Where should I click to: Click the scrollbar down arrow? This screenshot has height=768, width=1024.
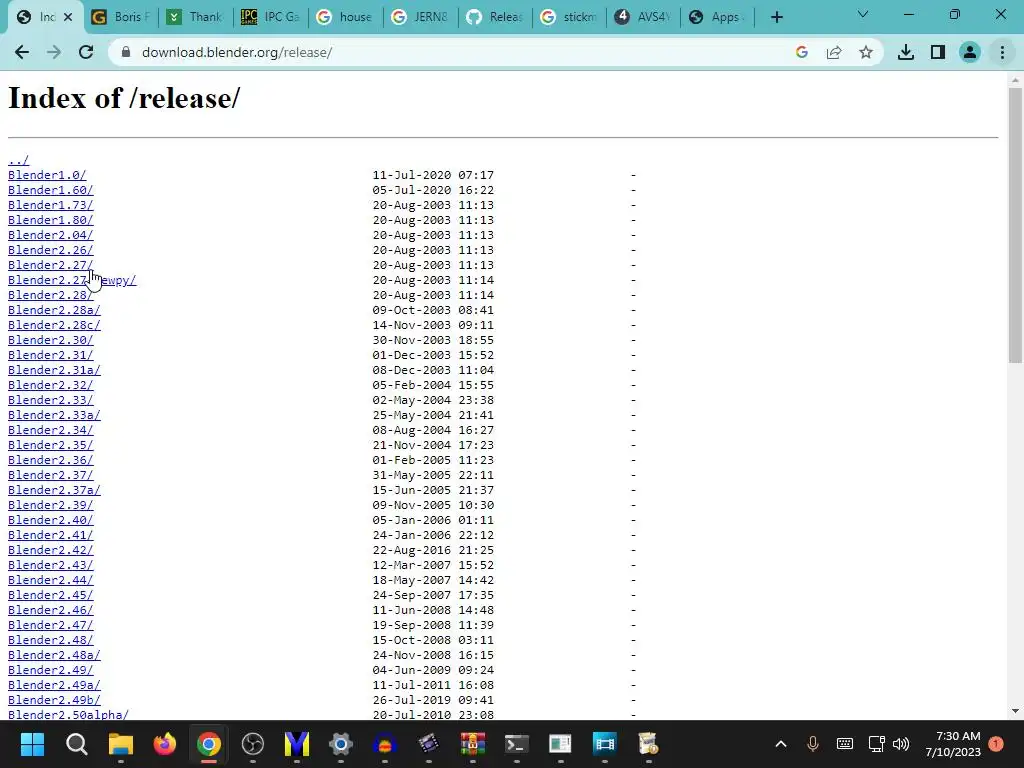(x=1015, y=711)
